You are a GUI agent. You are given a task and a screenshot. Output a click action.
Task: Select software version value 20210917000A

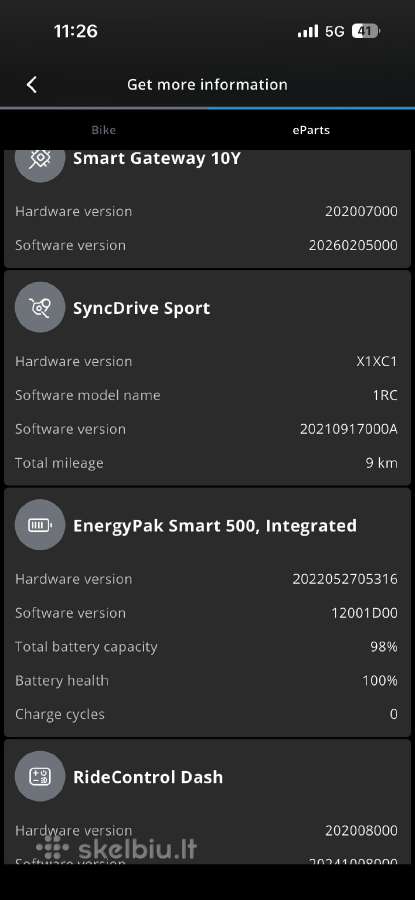coord(349,429)
